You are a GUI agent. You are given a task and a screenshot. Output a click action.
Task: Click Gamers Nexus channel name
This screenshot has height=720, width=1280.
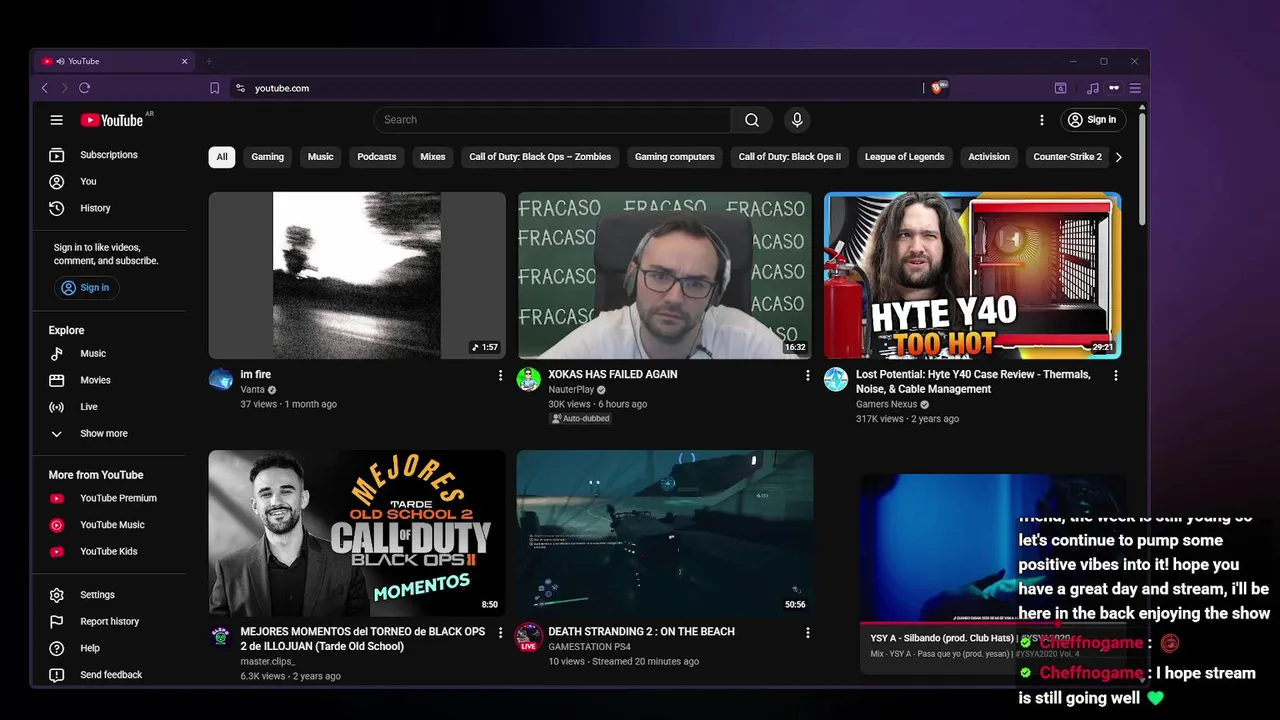click(886, 404)
